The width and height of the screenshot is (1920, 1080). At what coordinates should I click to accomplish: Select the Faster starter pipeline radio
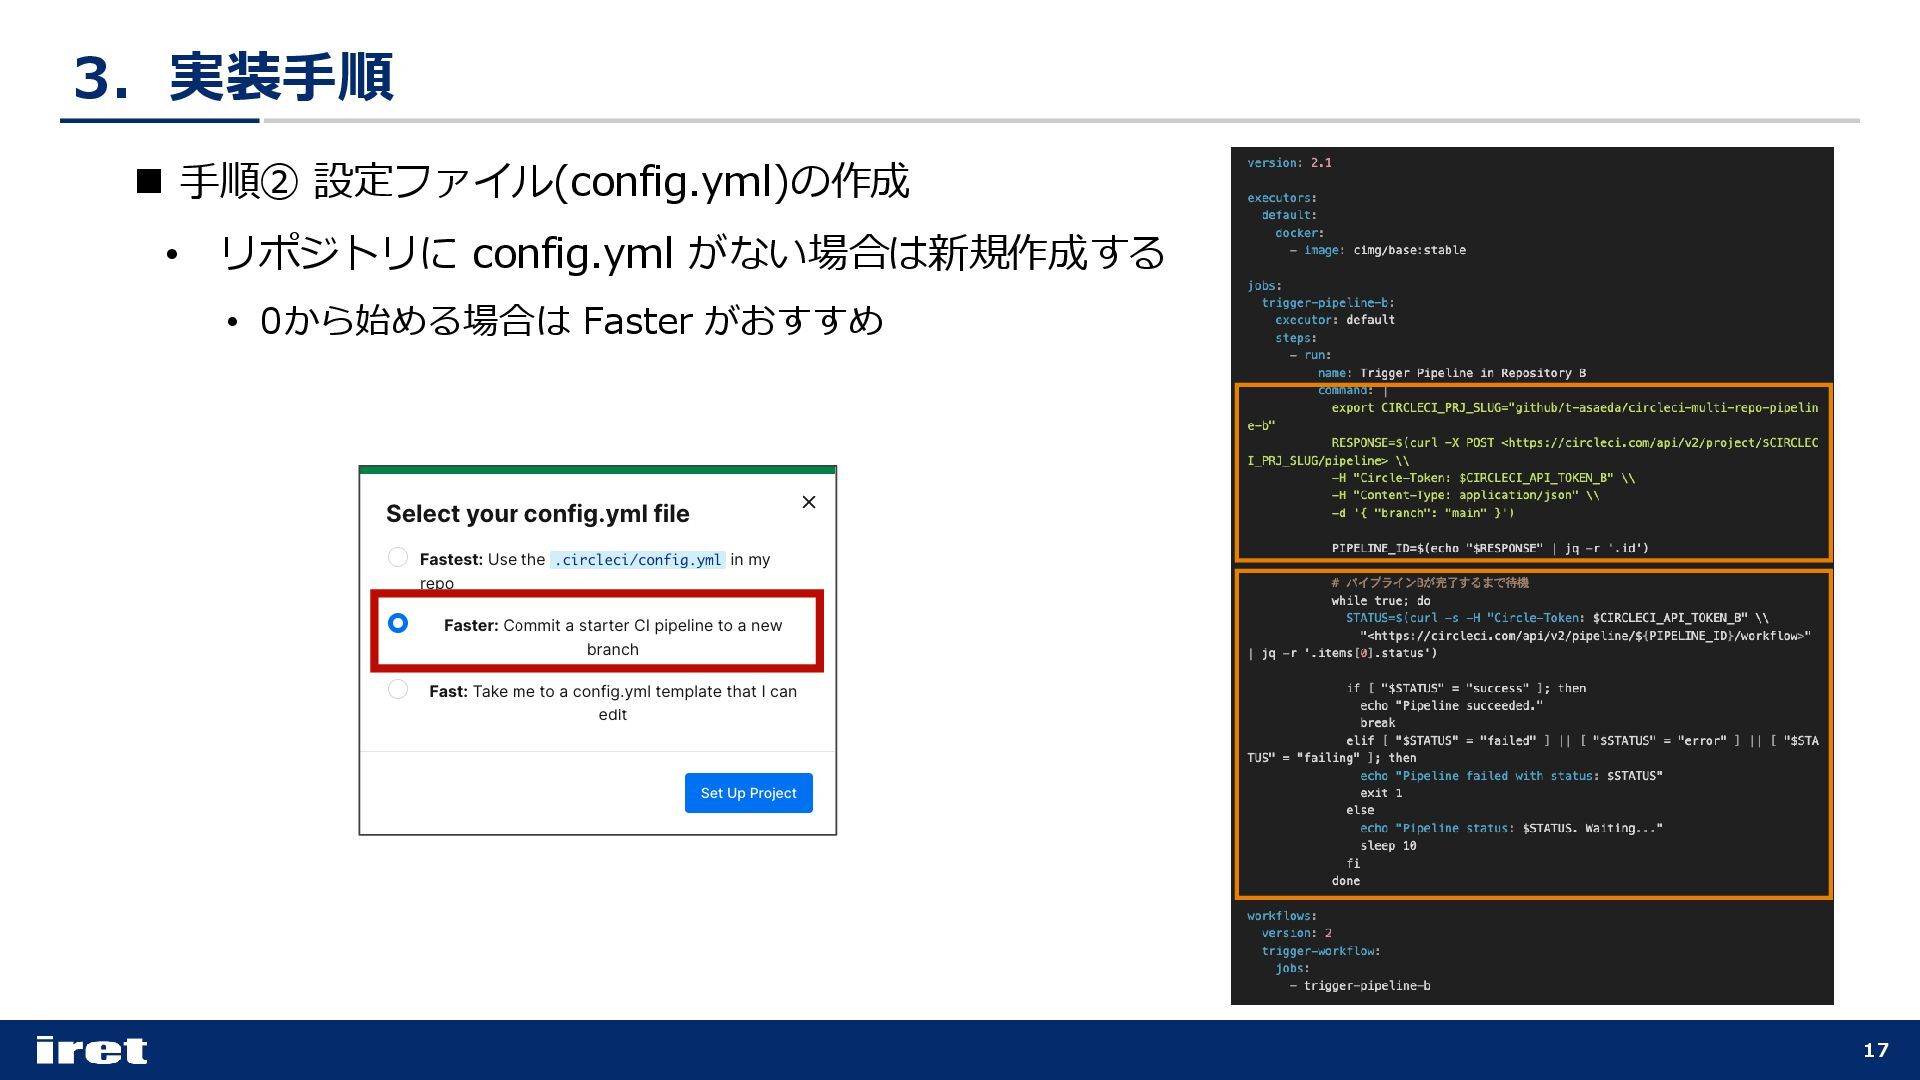coord(398,623)
